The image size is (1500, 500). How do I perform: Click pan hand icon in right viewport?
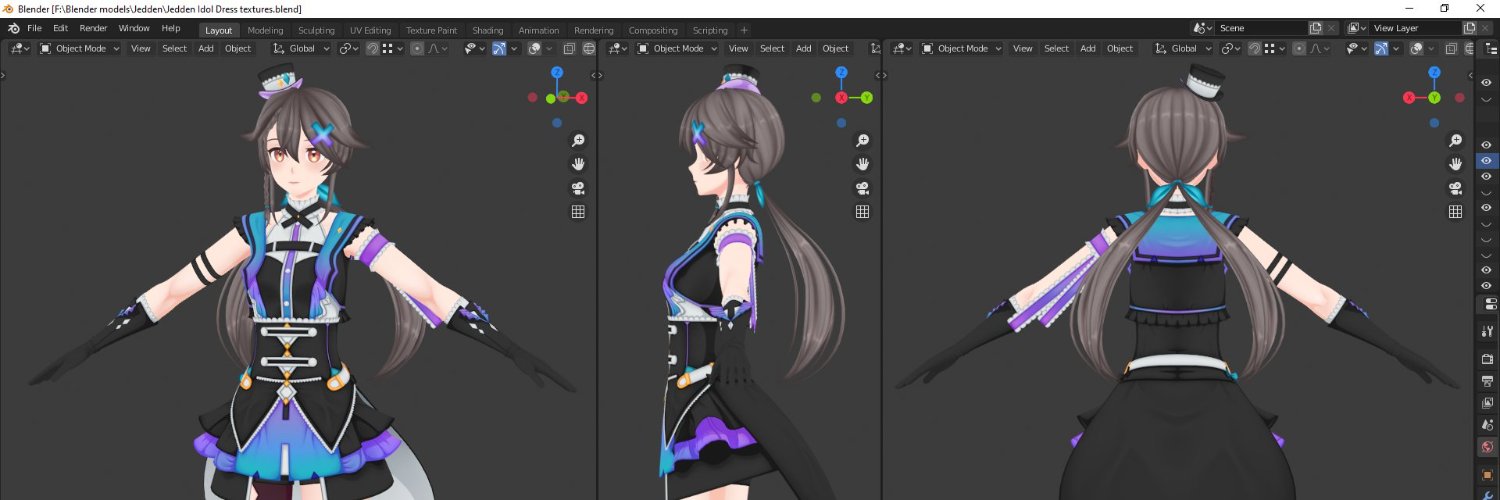click(x=1455, y=164)
